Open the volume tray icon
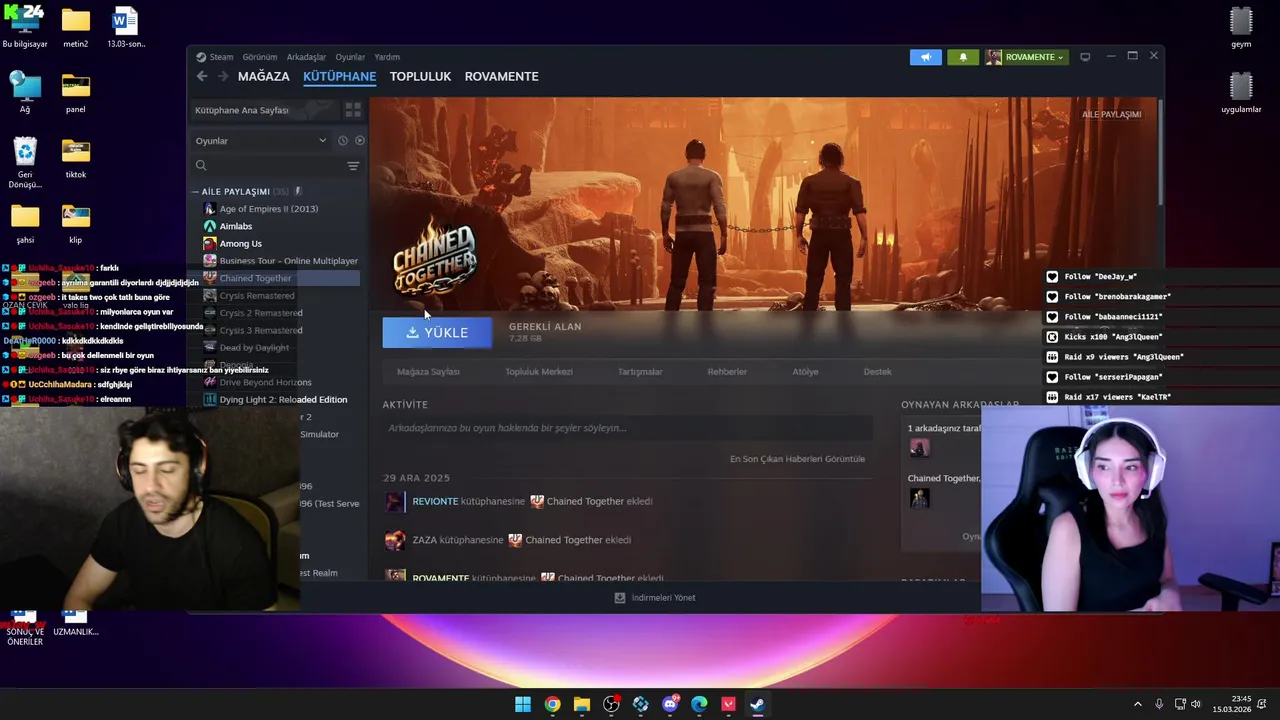 coord(1196,704)
